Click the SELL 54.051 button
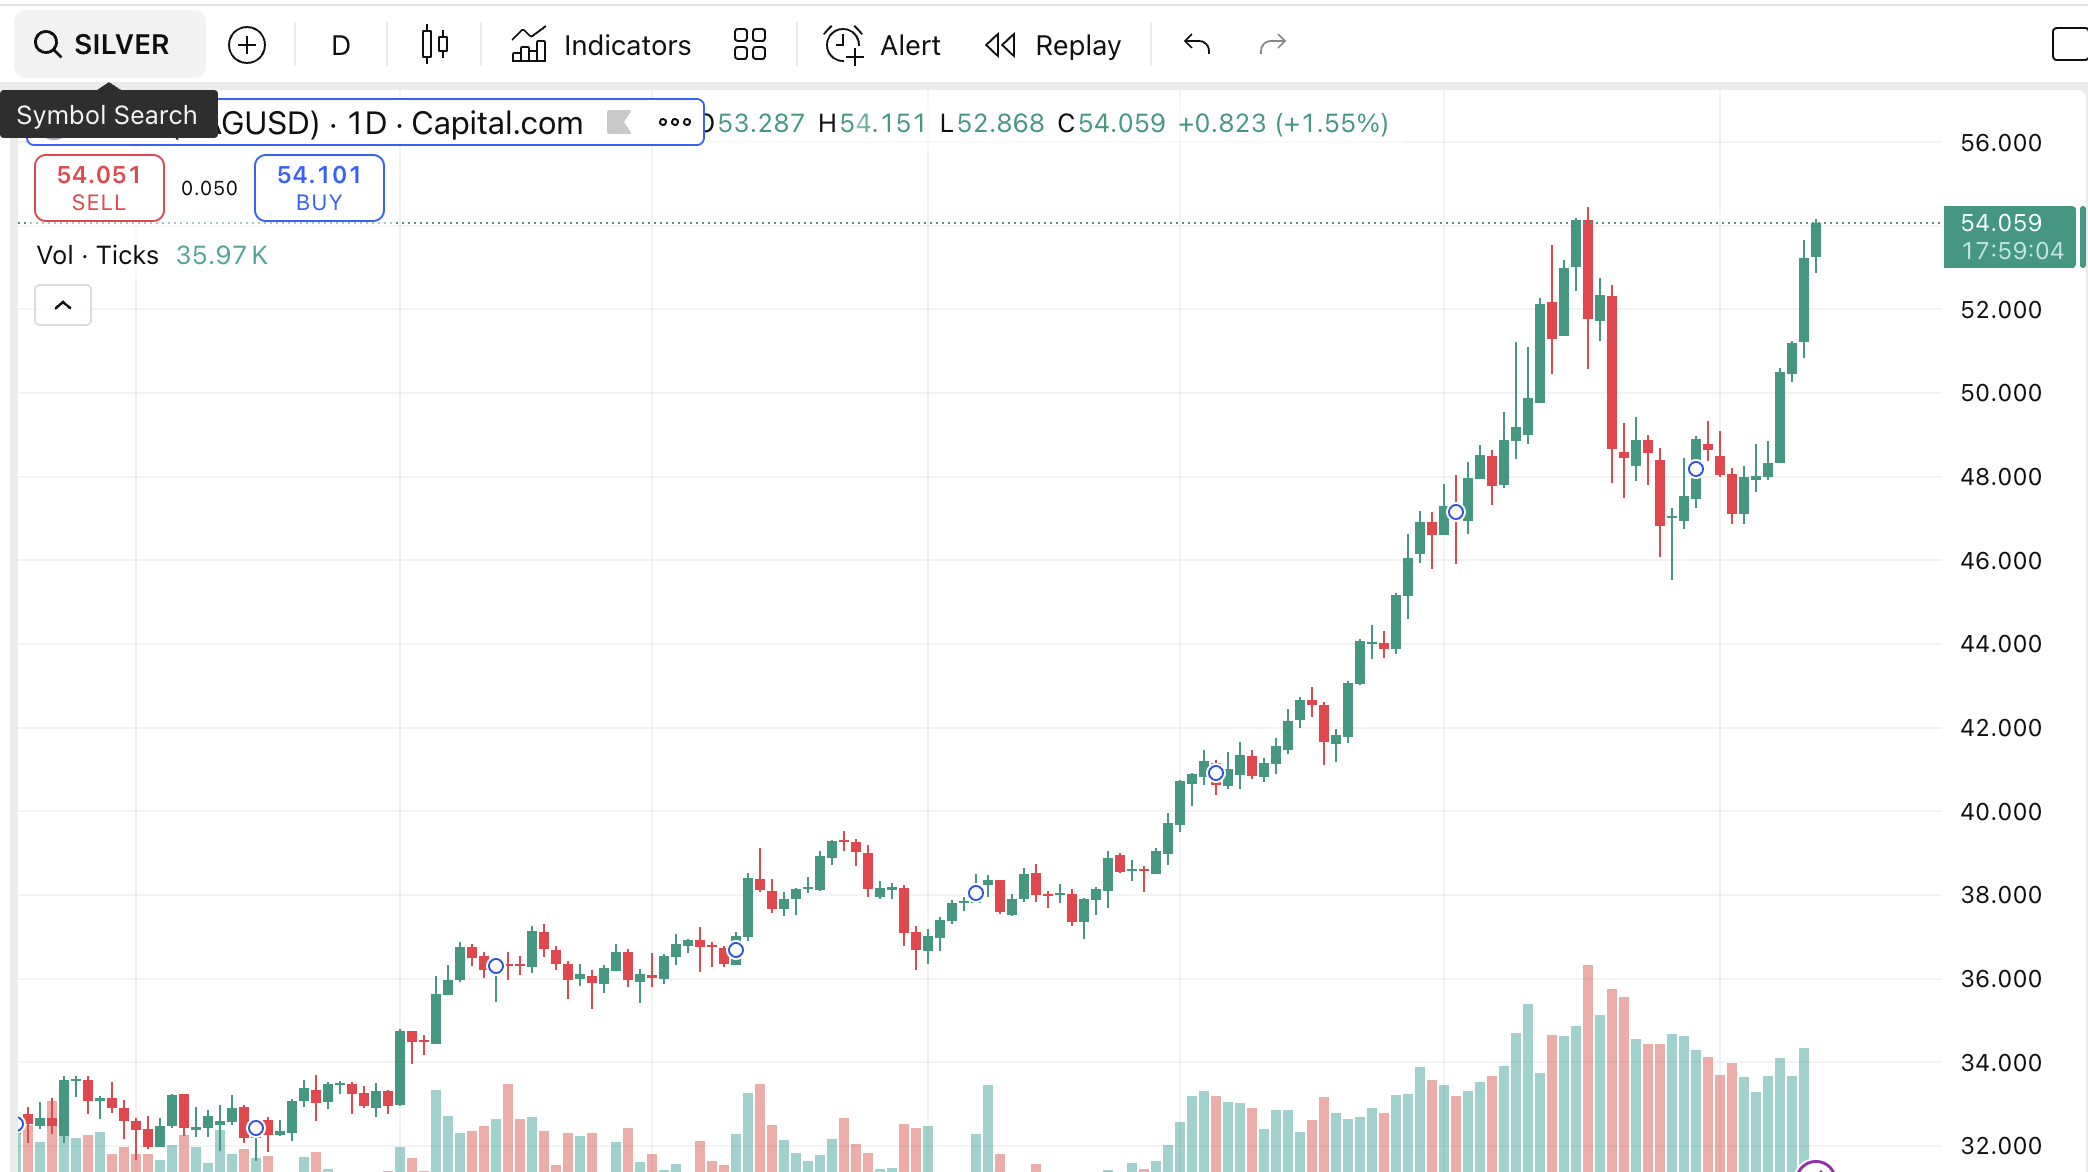 coord(99,188)
